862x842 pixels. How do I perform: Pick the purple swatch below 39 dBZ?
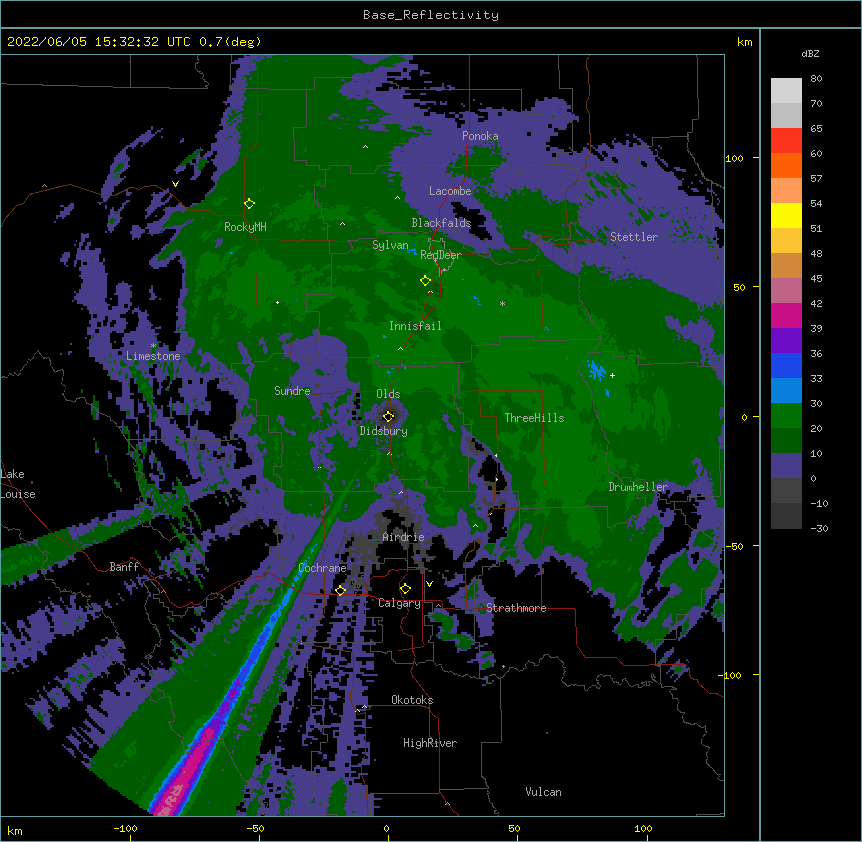[x=786, y=340]
